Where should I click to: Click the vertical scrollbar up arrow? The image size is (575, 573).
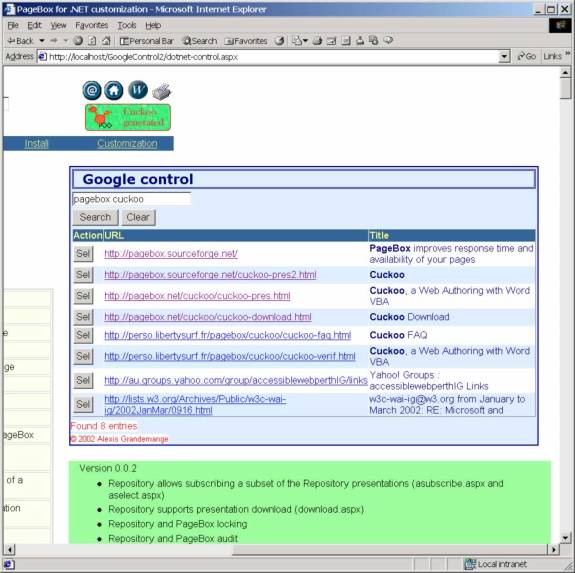565,73
